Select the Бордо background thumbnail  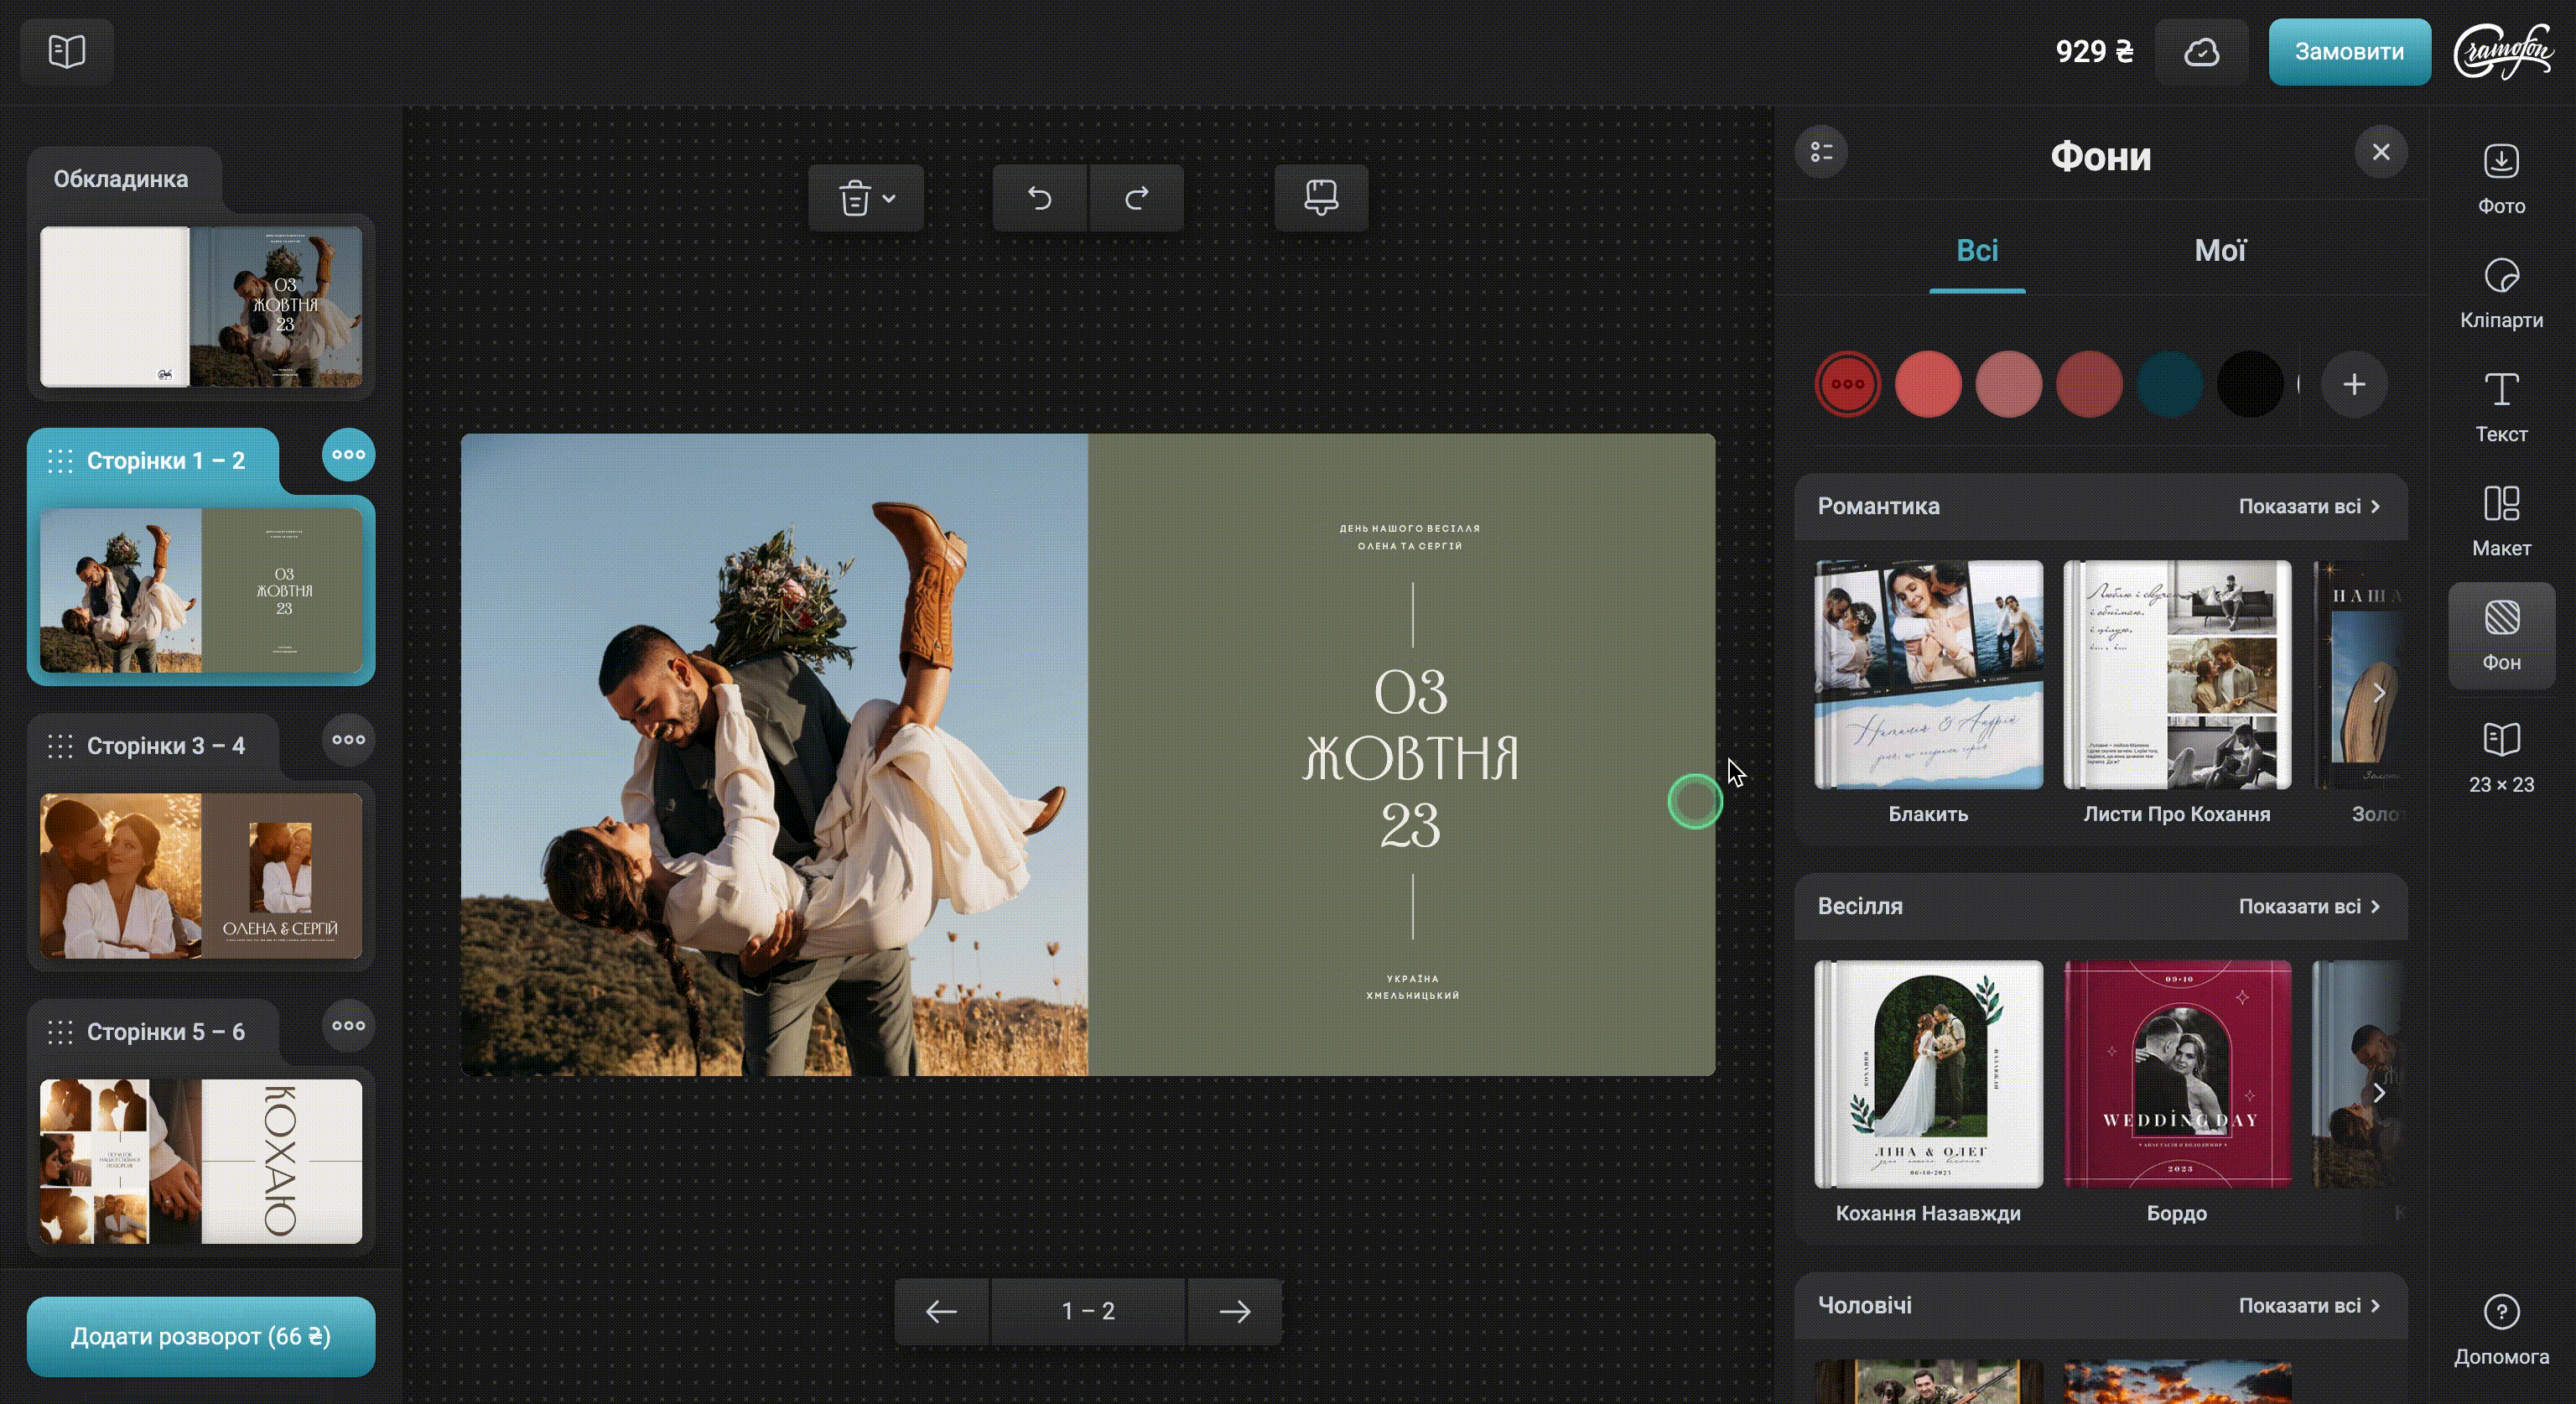click(2176, 1075)
